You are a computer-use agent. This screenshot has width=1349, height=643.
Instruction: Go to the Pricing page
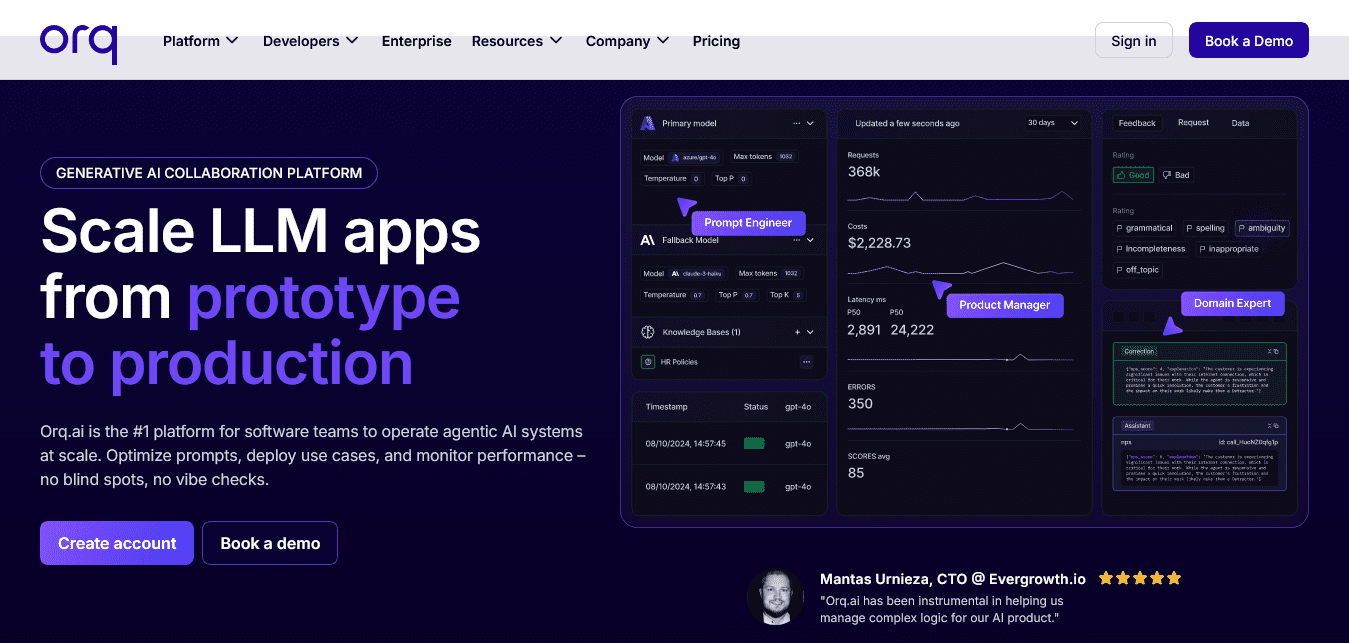(x=716, y=41)
